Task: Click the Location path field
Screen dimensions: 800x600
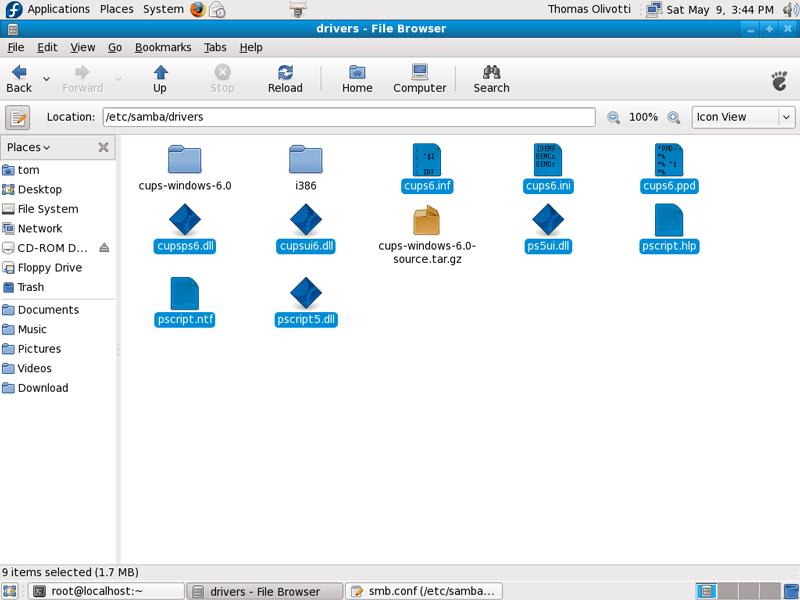Action: point(349,117)
